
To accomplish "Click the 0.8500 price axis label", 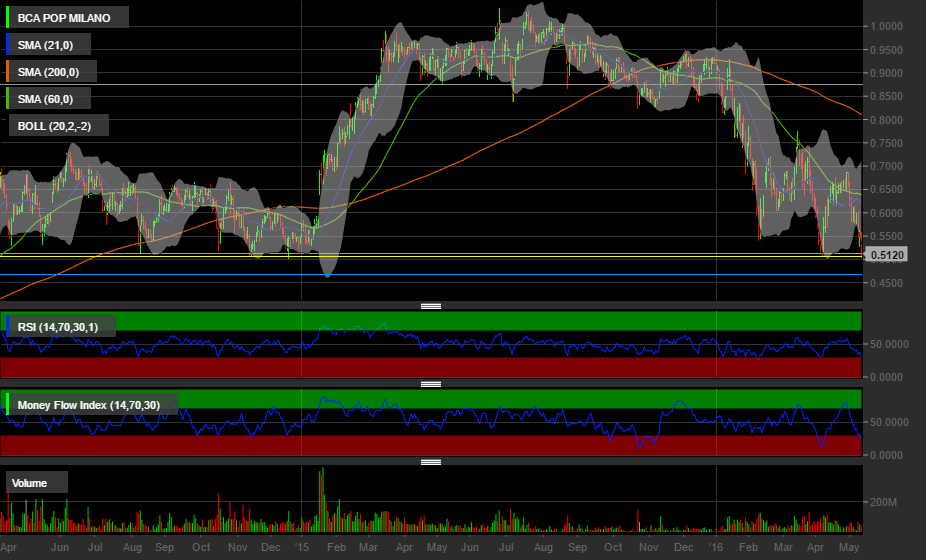I will [886, 96].
